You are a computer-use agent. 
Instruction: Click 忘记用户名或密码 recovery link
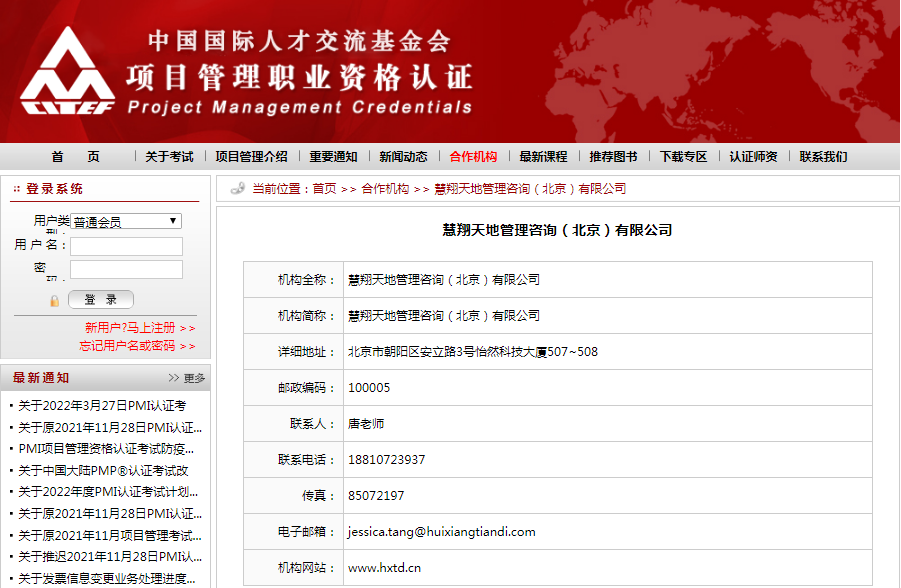(137, 345)
